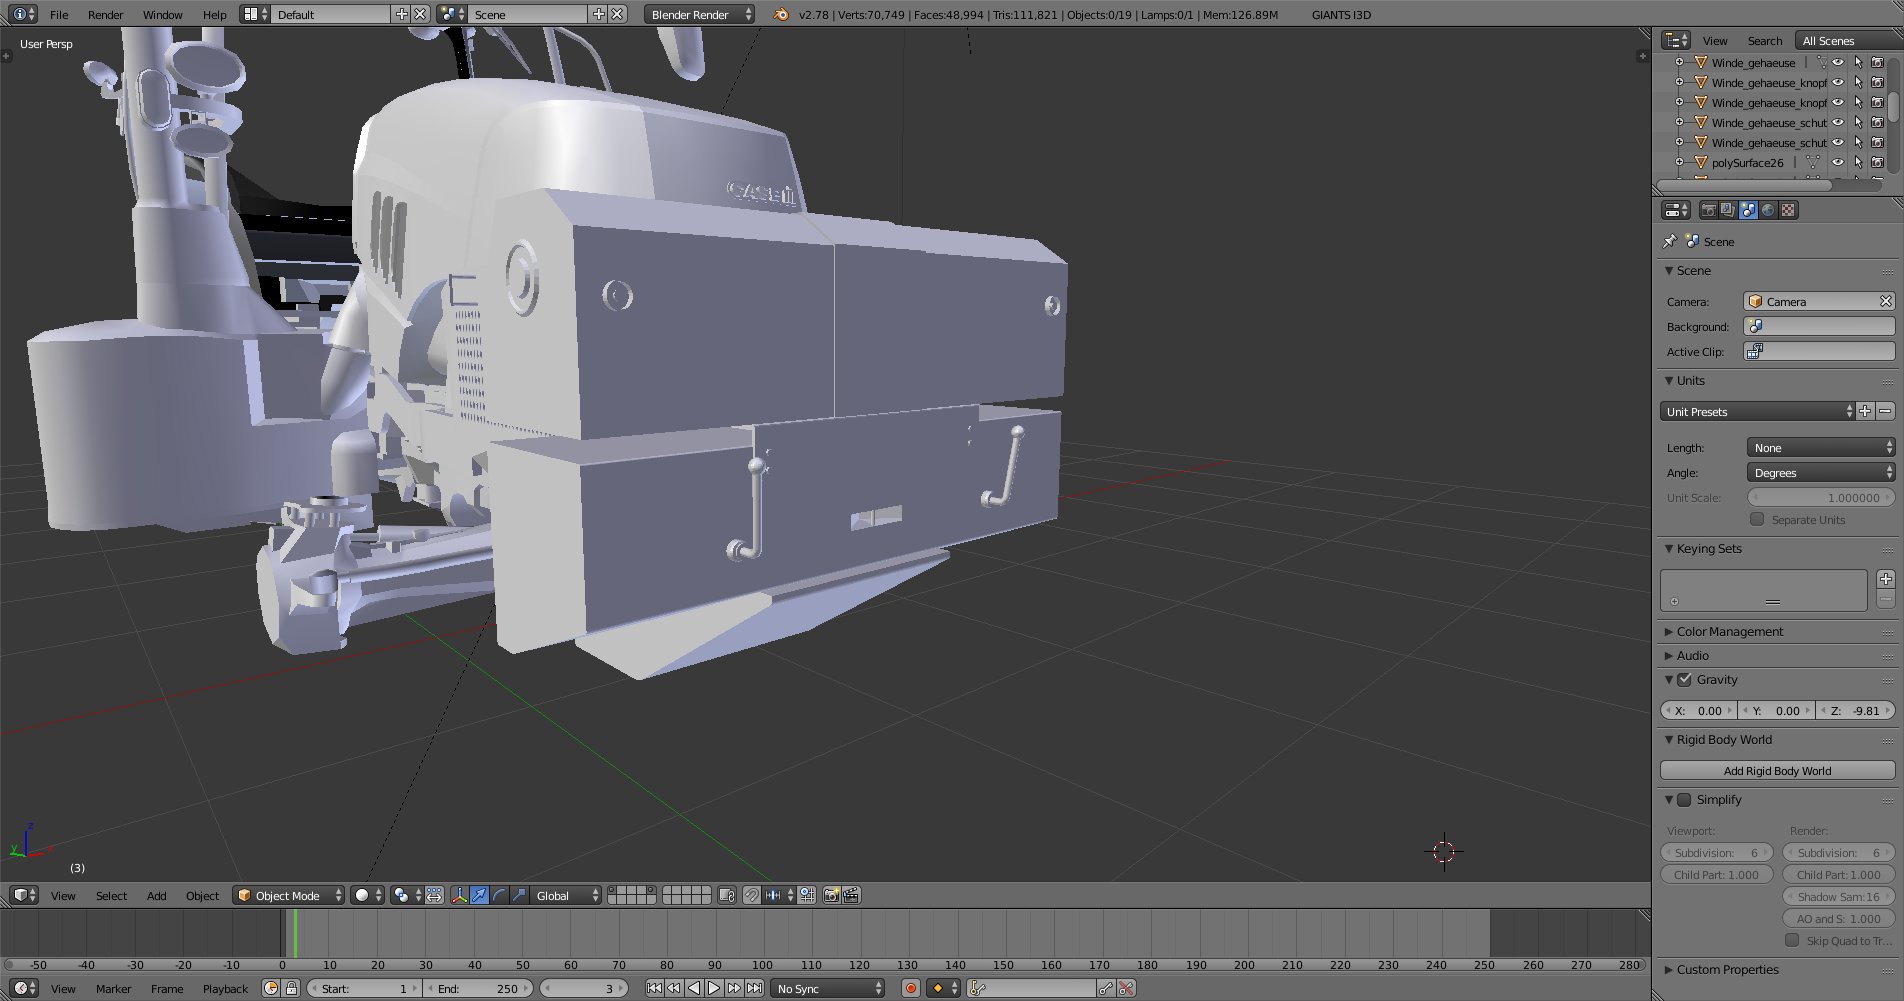Click the End frame field

[480, 988]
